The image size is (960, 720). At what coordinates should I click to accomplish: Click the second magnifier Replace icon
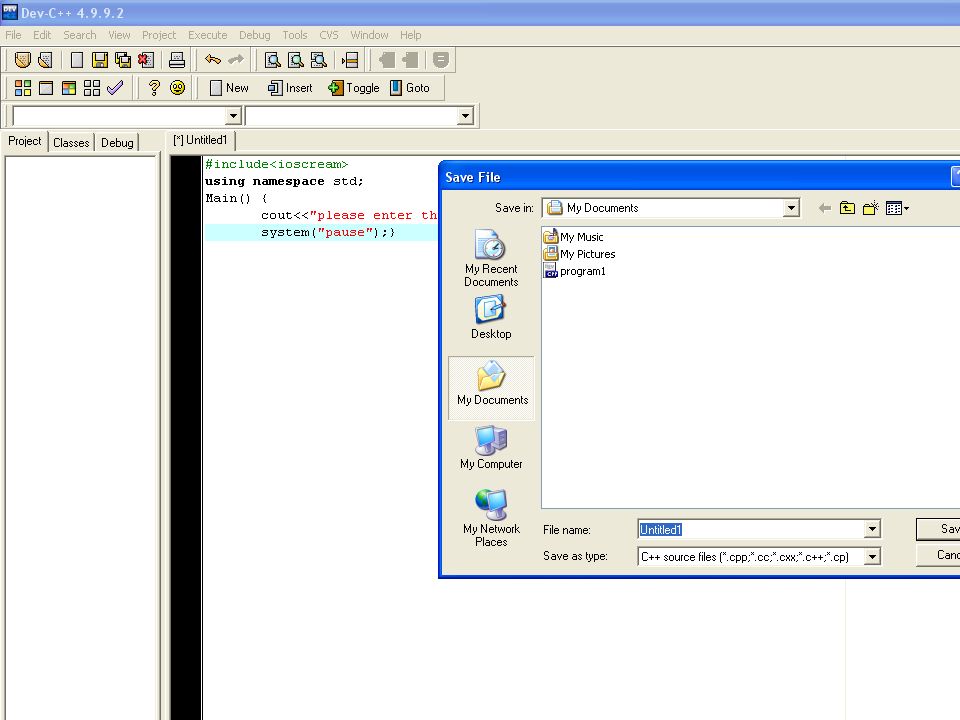tap(296, 60)
